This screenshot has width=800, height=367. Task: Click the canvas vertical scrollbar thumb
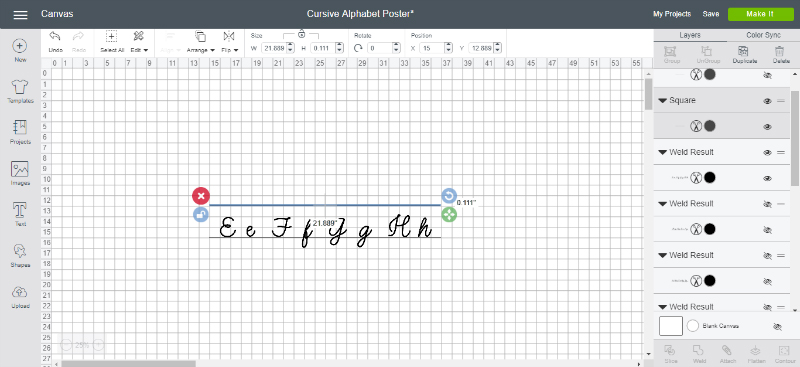pos(648,94)
